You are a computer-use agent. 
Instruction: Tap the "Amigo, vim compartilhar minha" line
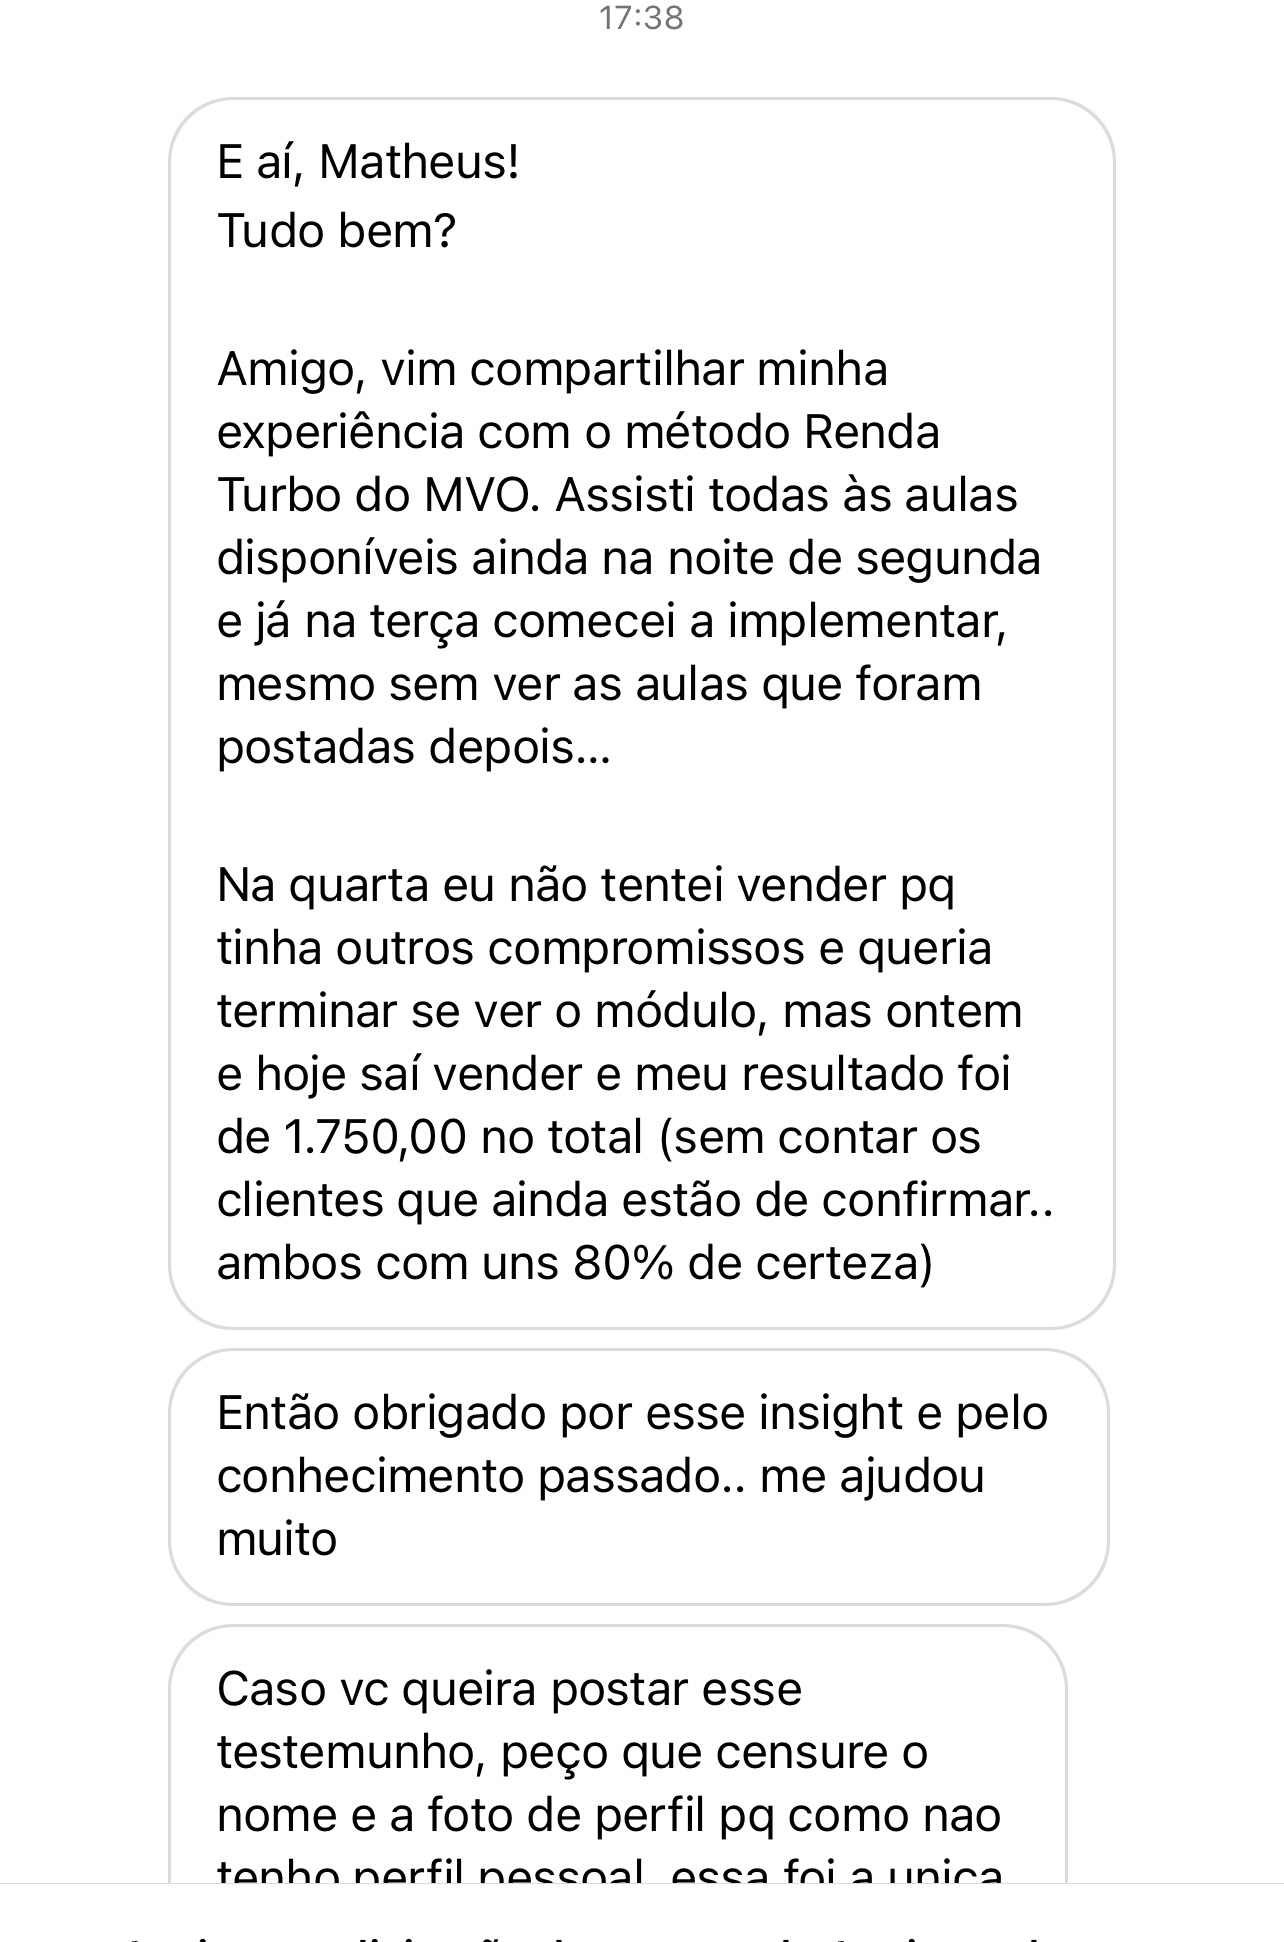click(552, 369)
